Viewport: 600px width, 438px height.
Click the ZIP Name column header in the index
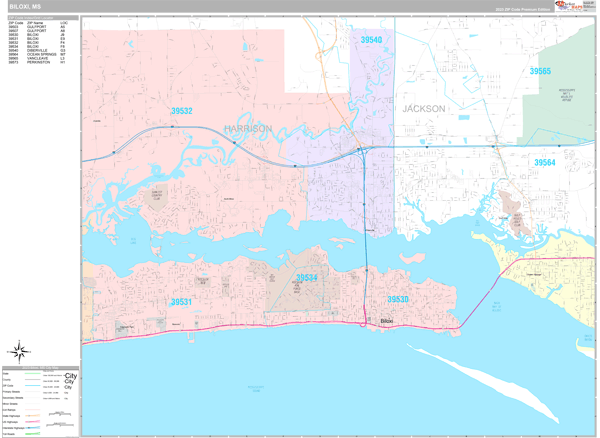tap(35, 23)
